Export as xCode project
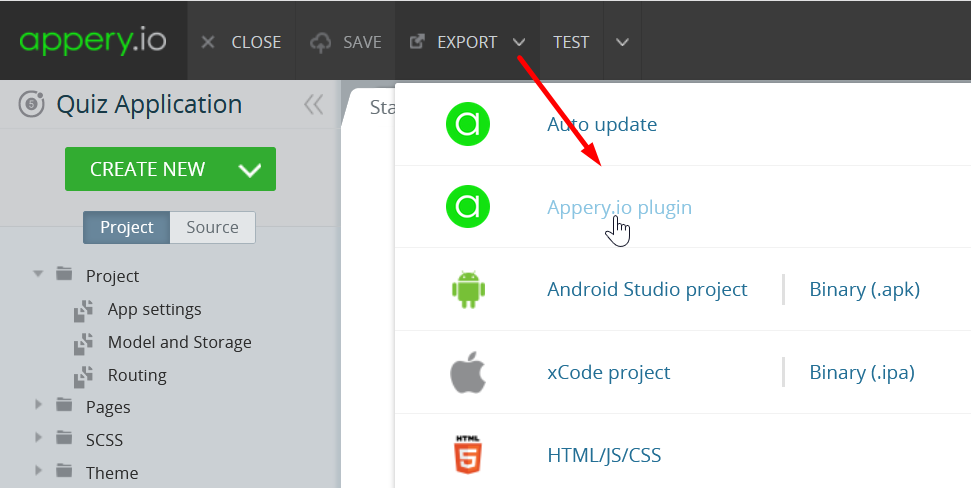Viewport: 971px width, 488px height. (609, 372)
